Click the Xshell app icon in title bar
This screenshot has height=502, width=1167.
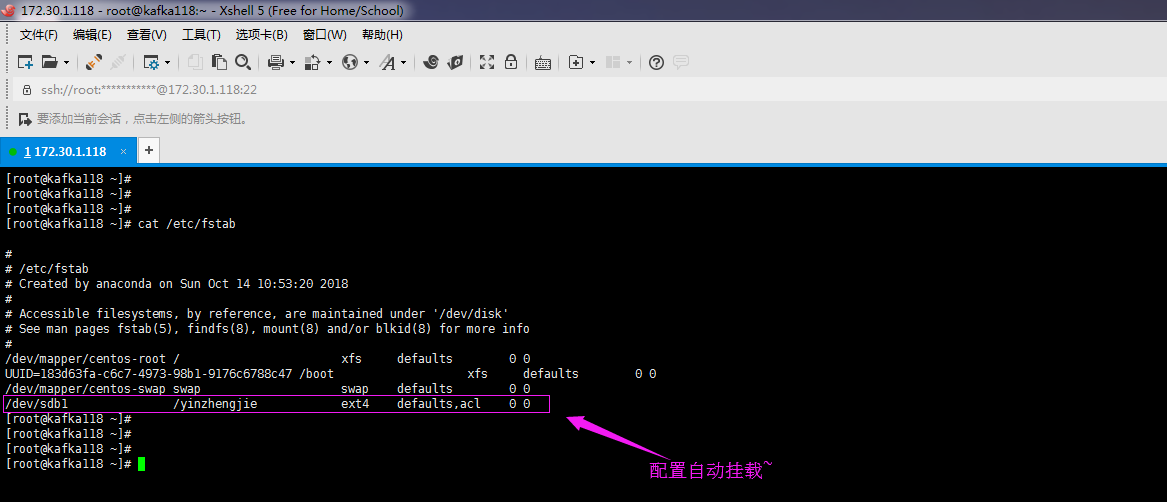pyautogui.click(x=9, y=10)
